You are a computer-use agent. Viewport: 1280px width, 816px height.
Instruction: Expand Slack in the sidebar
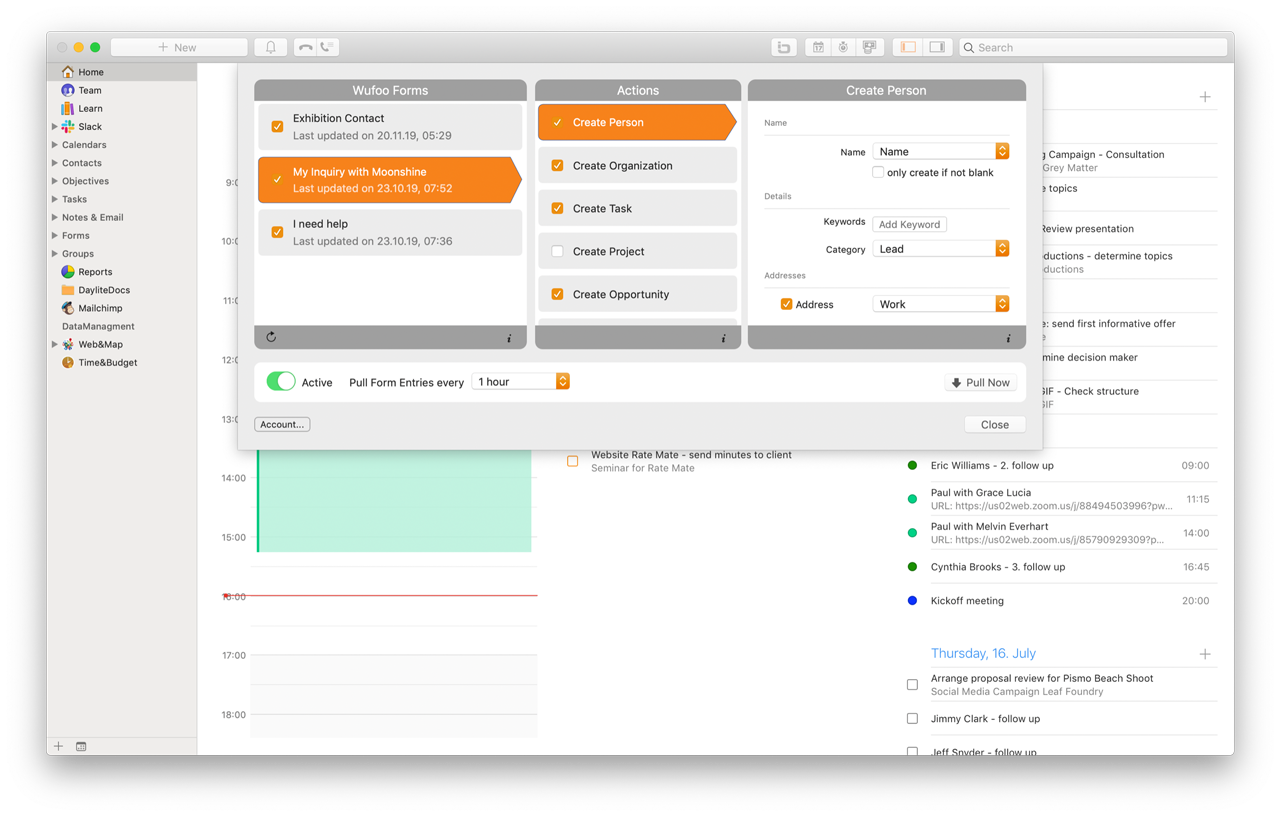tap(54, 127)
